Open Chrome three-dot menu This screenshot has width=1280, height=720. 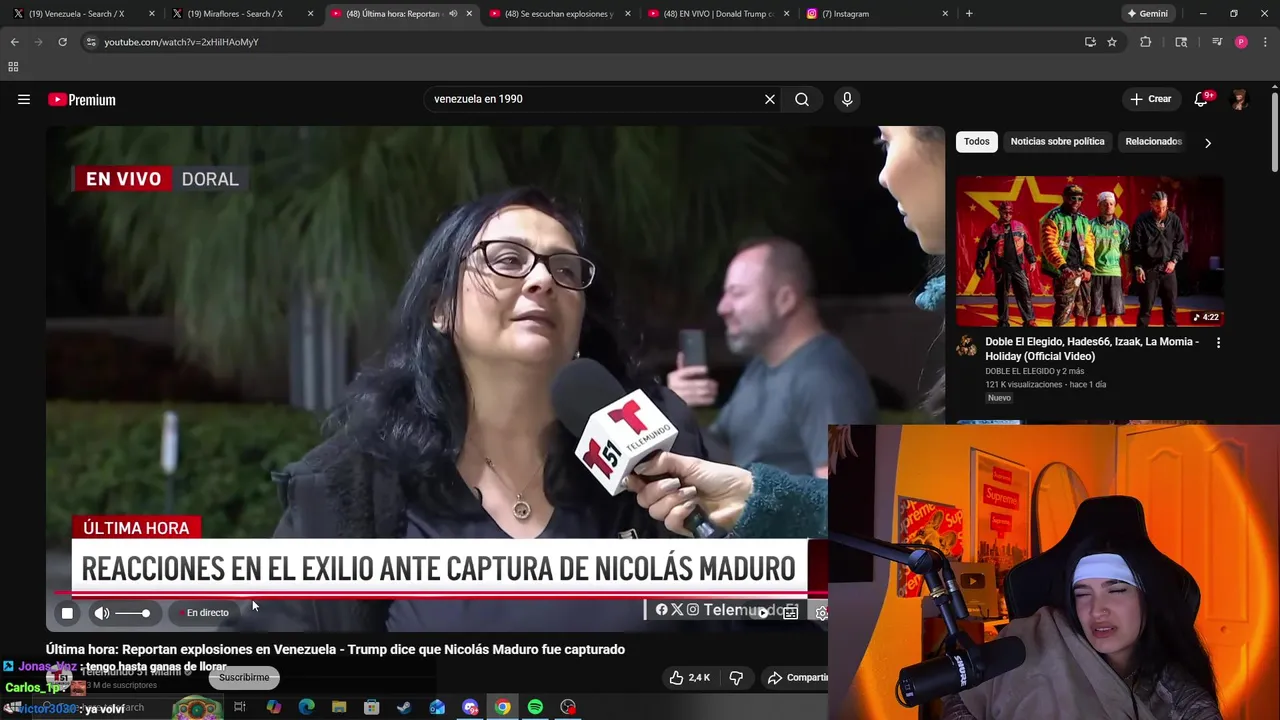point(1266,42)
